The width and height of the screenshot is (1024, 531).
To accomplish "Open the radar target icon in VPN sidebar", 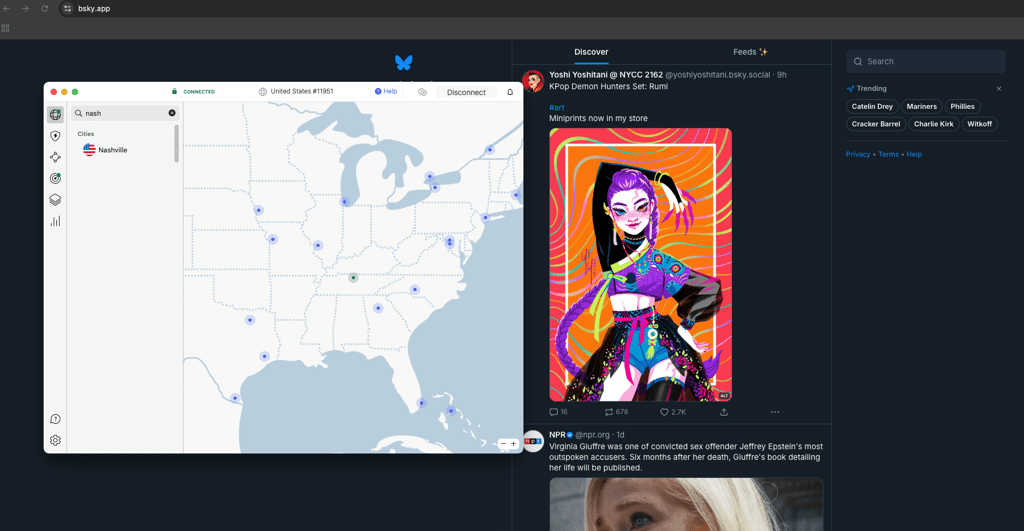I will click(x=56, y=178).
